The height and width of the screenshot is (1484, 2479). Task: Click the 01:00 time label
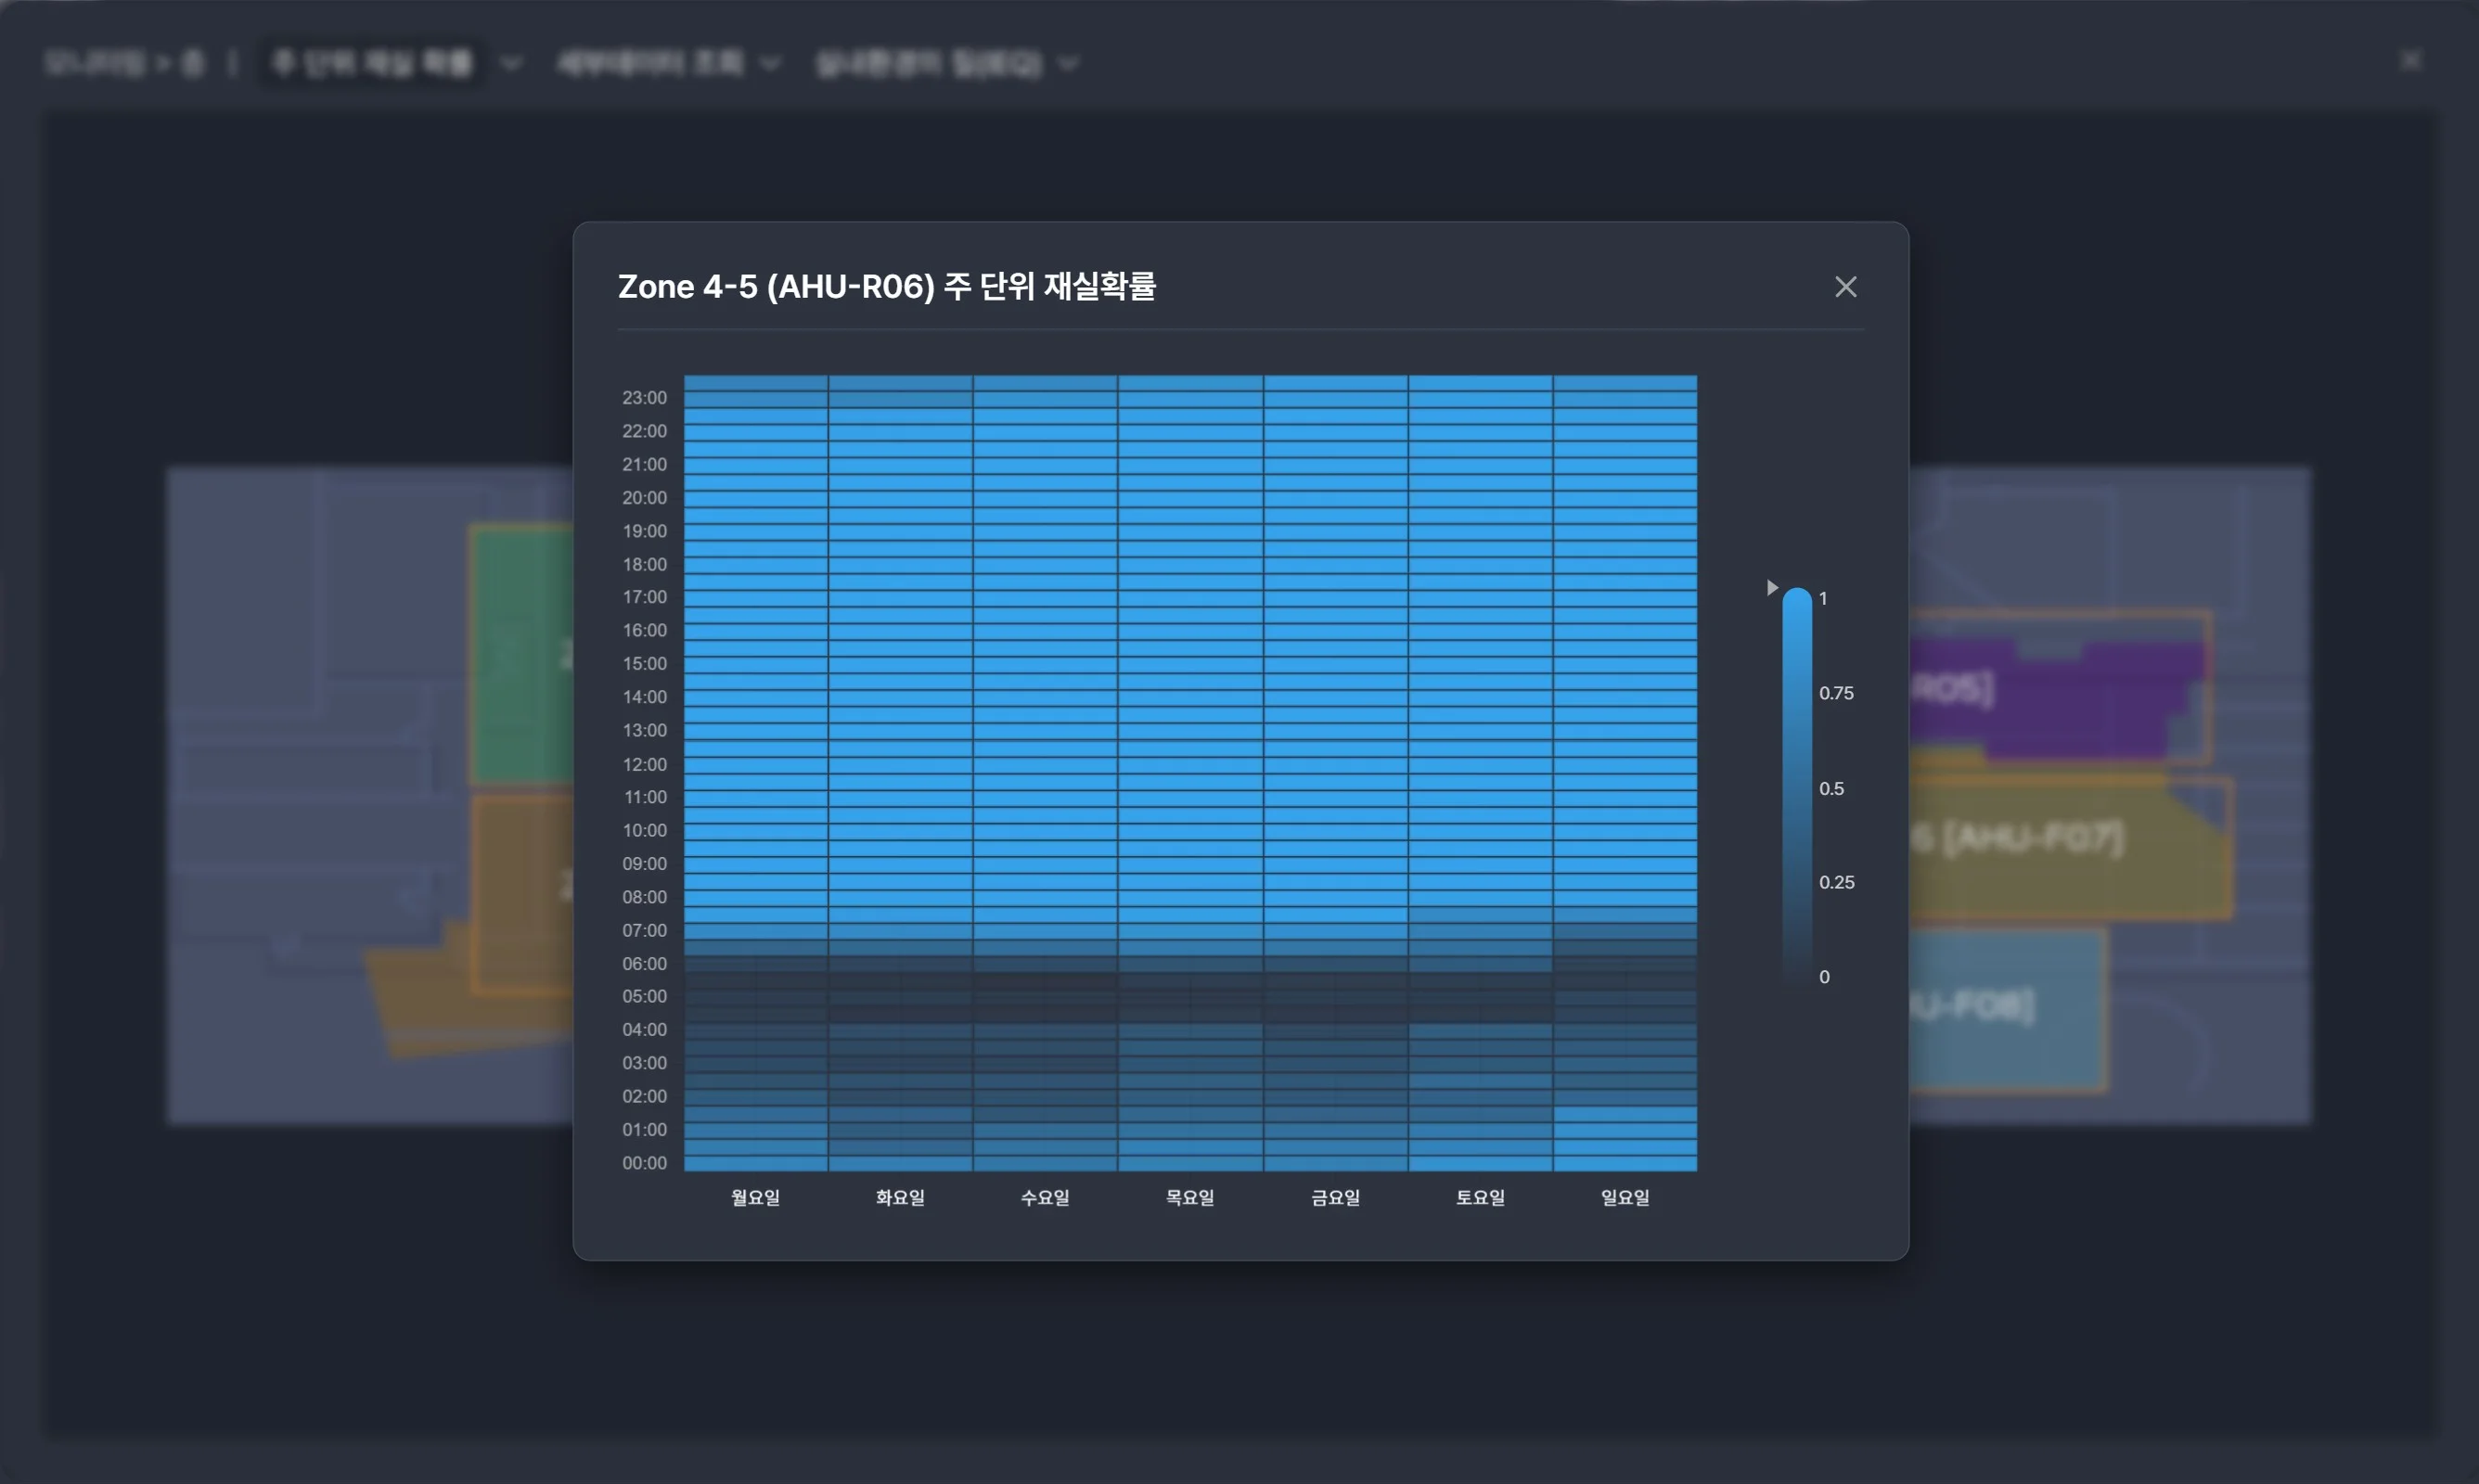644,1129
